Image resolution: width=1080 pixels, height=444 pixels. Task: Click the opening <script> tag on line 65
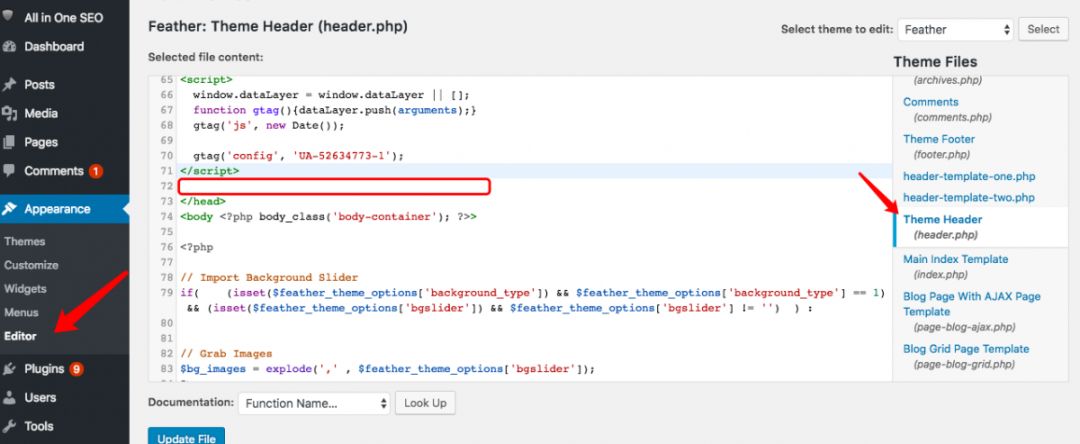pyautogui.click(x=206, y=80)
